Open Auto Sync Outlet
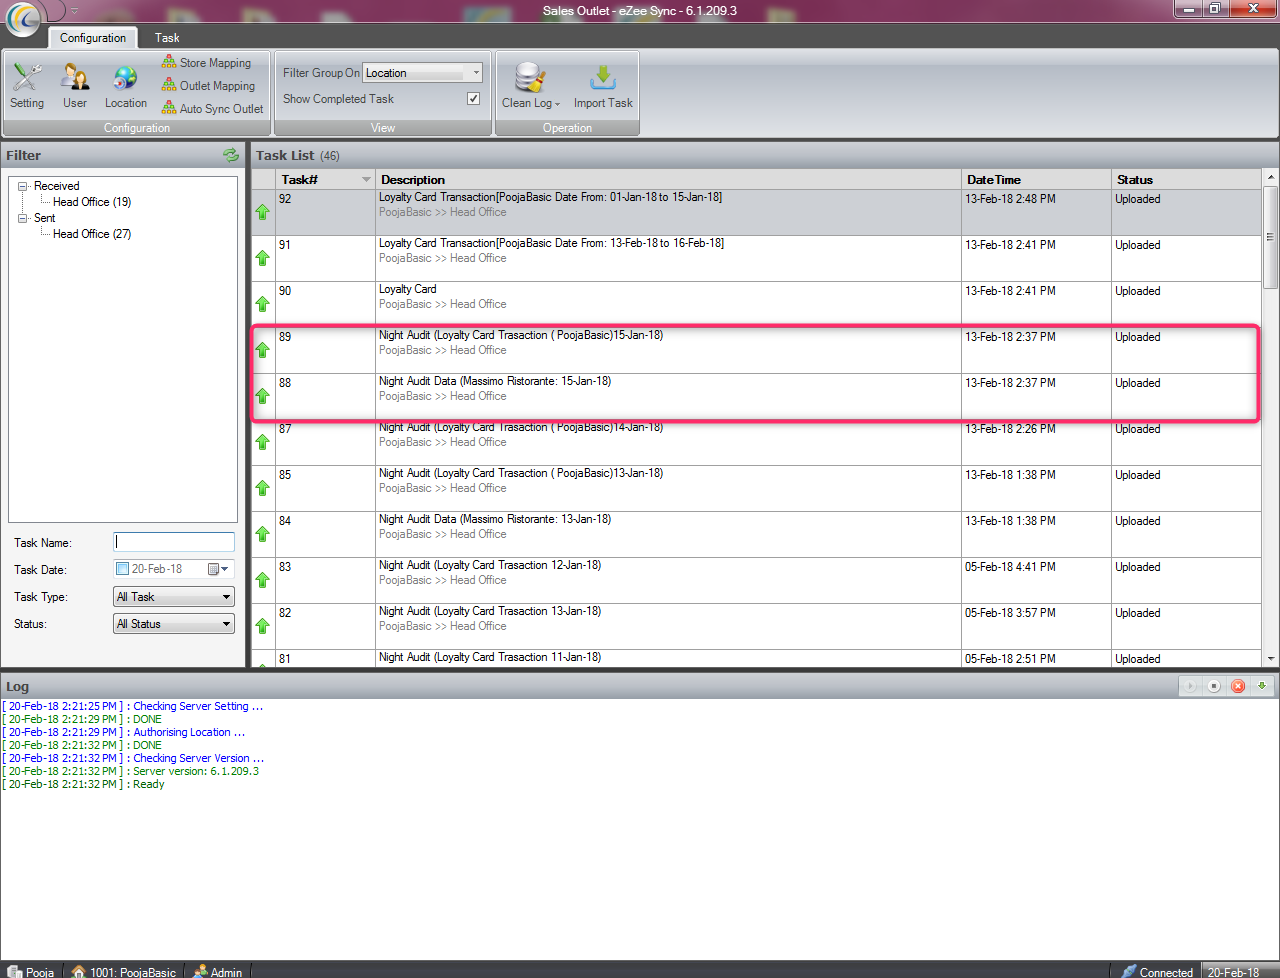The width and height of the screenshot is (1280, 978). 212,109
